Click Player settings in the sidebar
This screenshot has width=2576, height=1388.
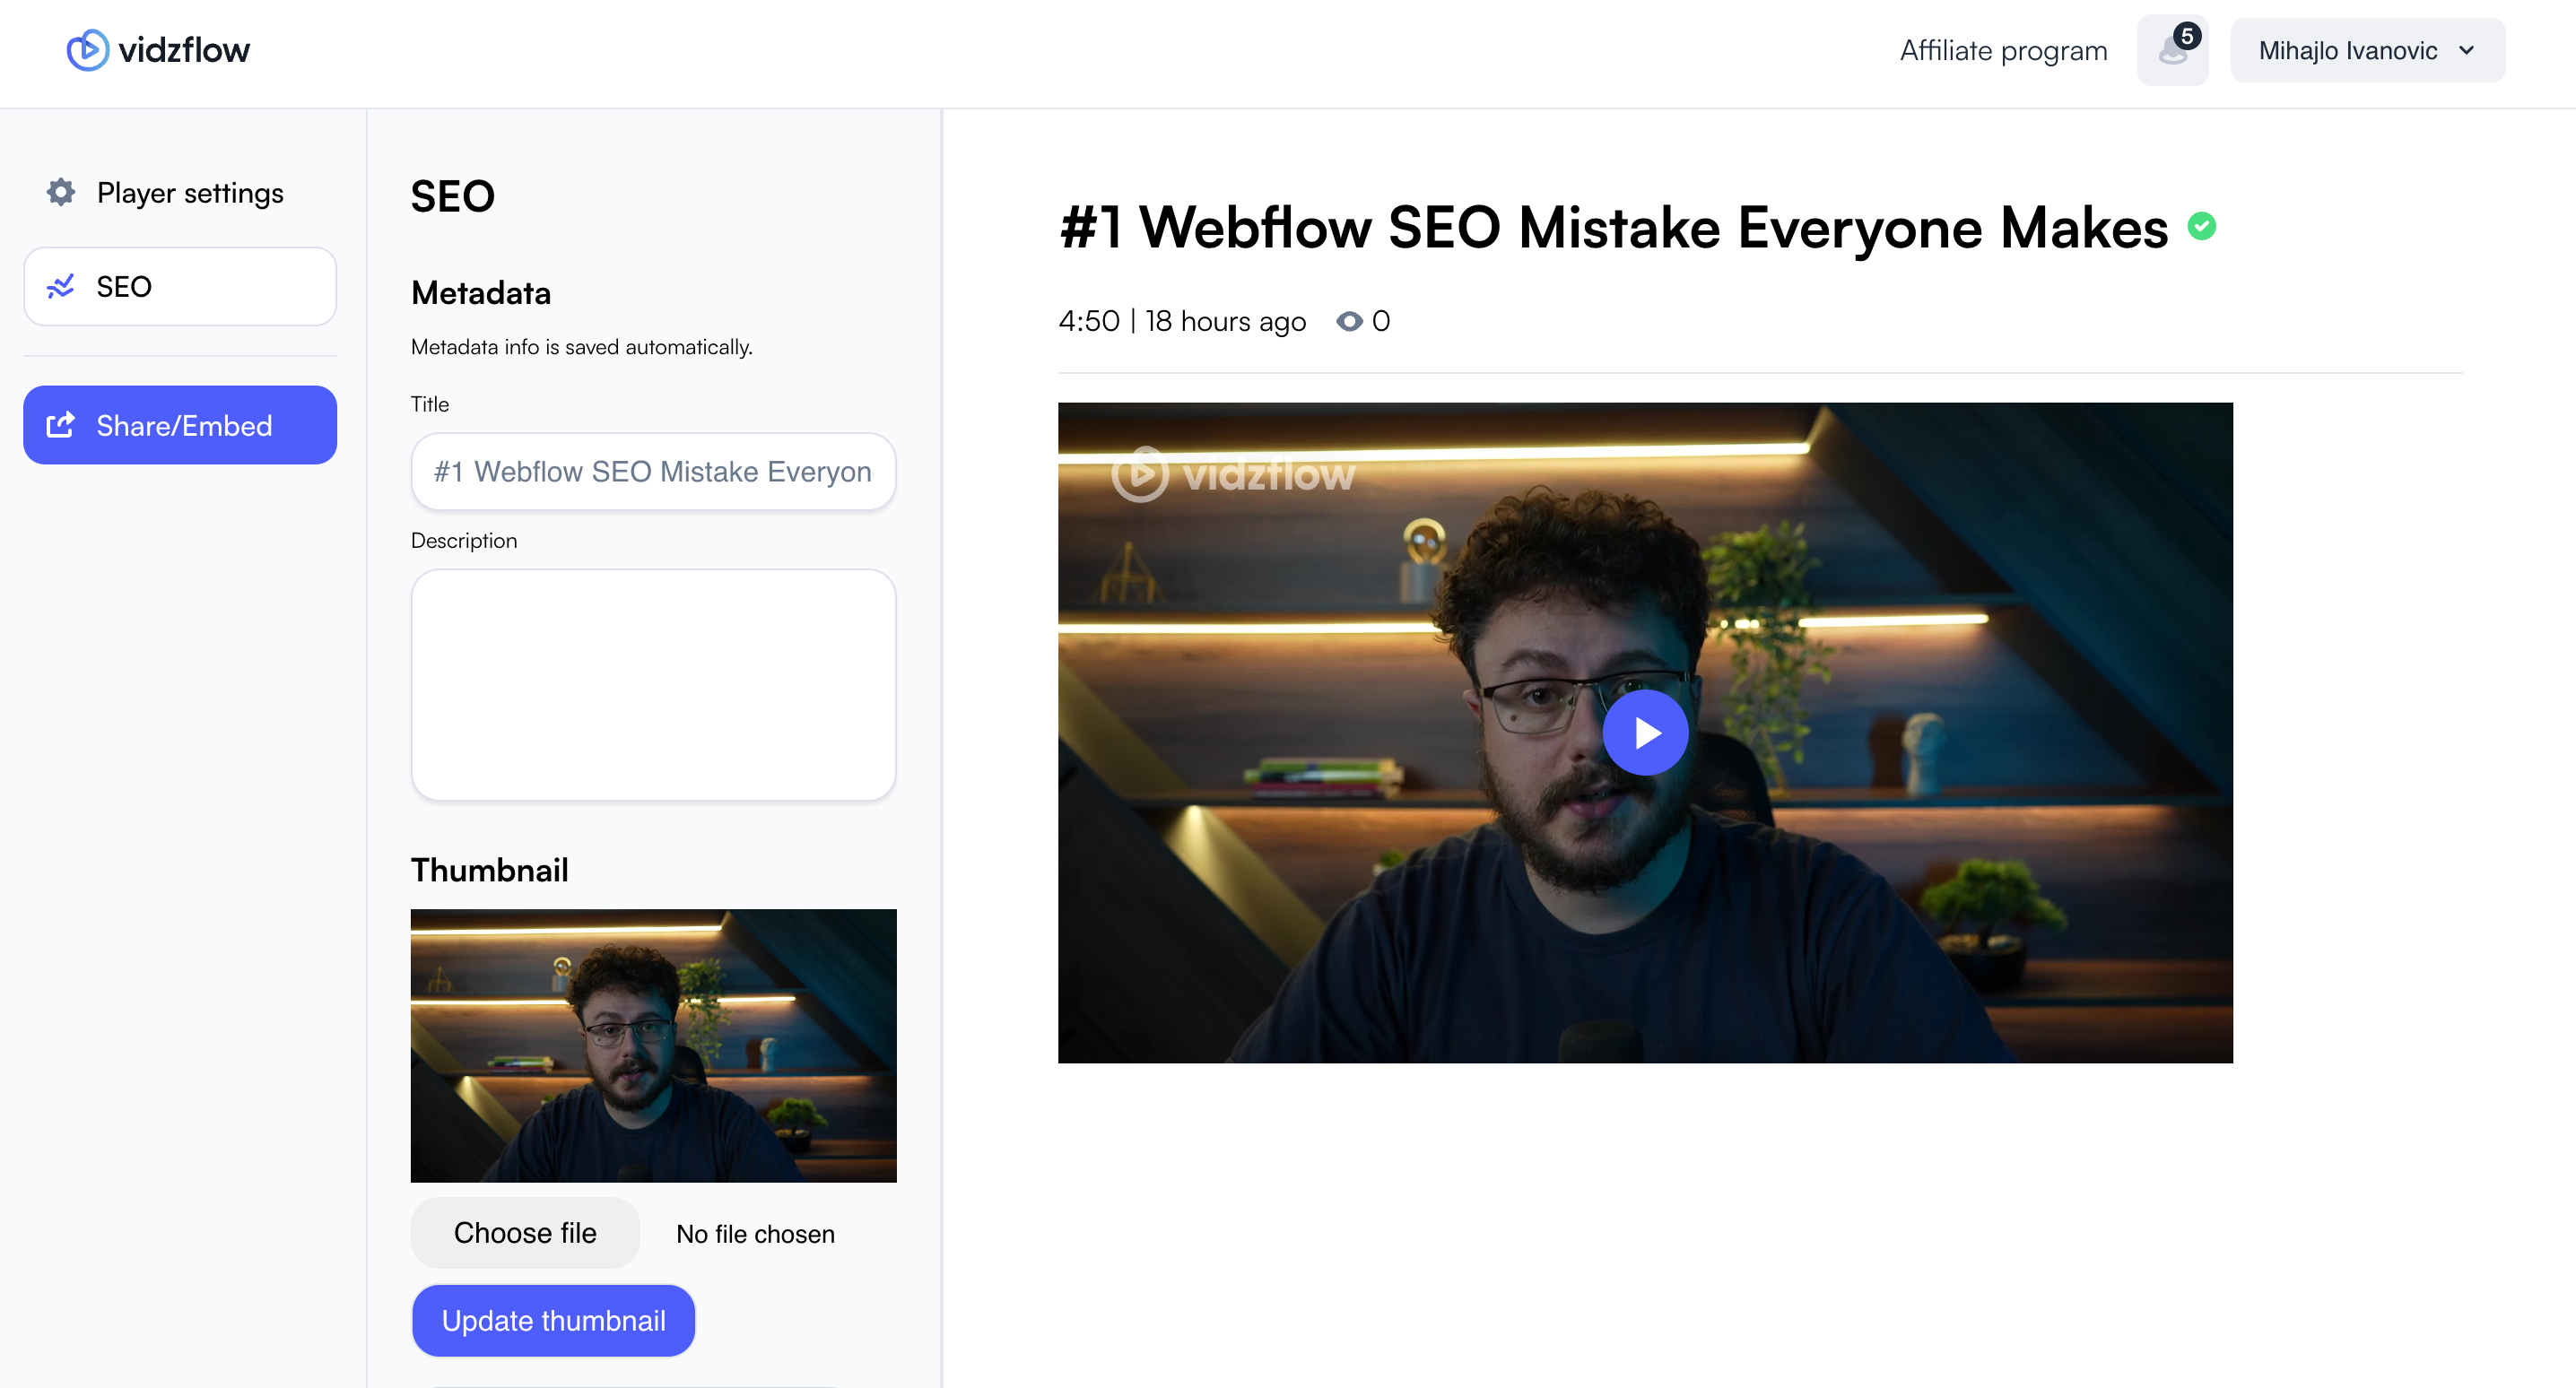[189, 192]
